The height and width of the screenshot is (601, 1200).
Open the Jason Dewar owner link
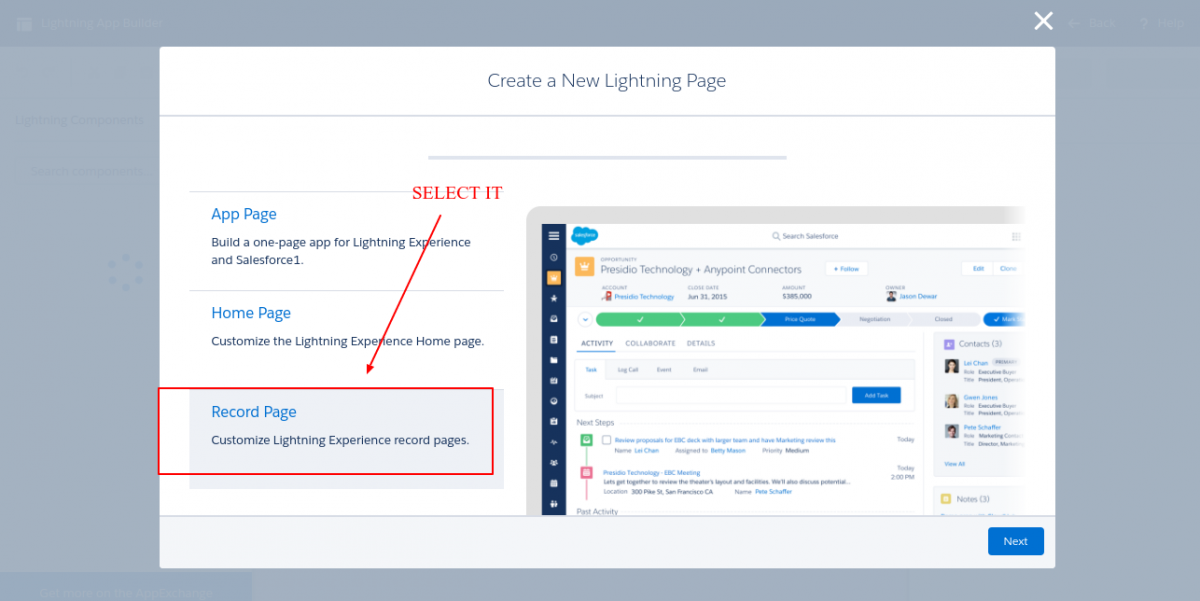point(920,297)
